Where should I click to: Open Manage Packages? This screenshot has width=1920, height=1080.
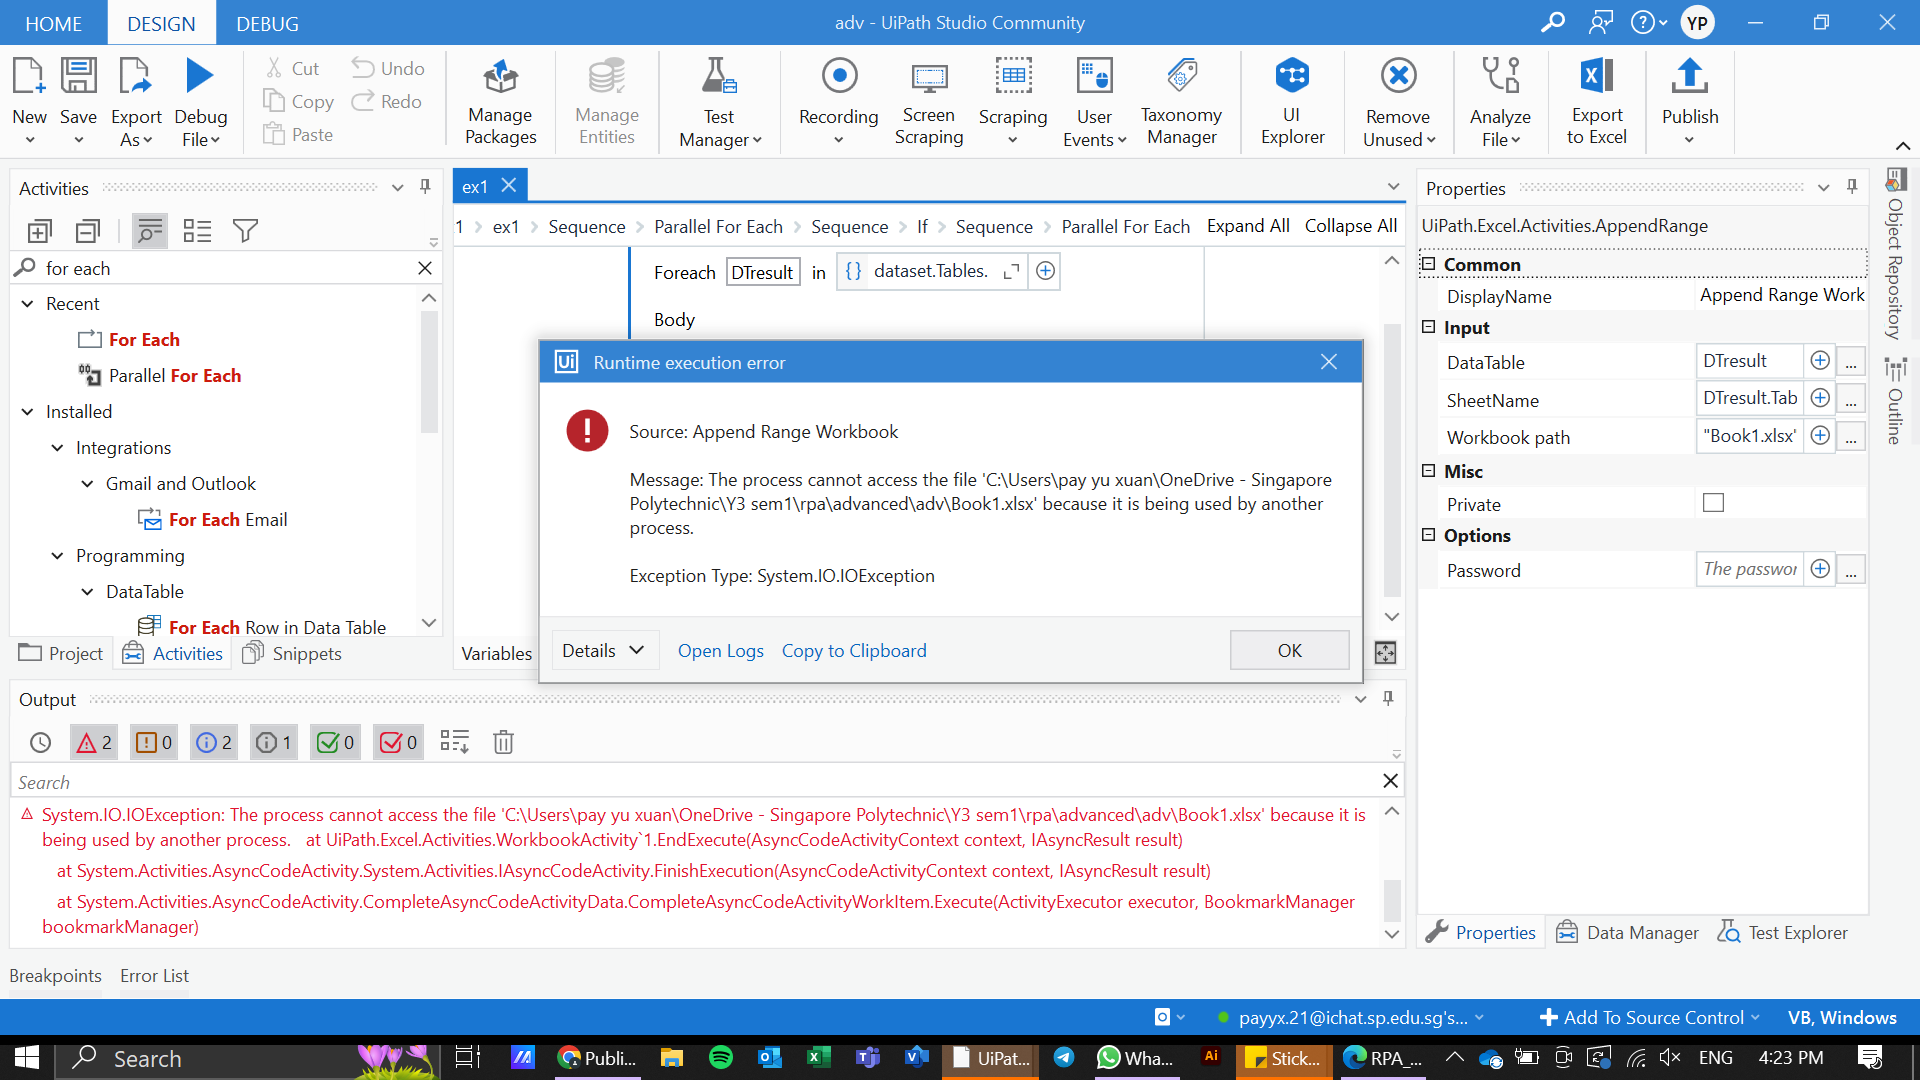(500, 102)
